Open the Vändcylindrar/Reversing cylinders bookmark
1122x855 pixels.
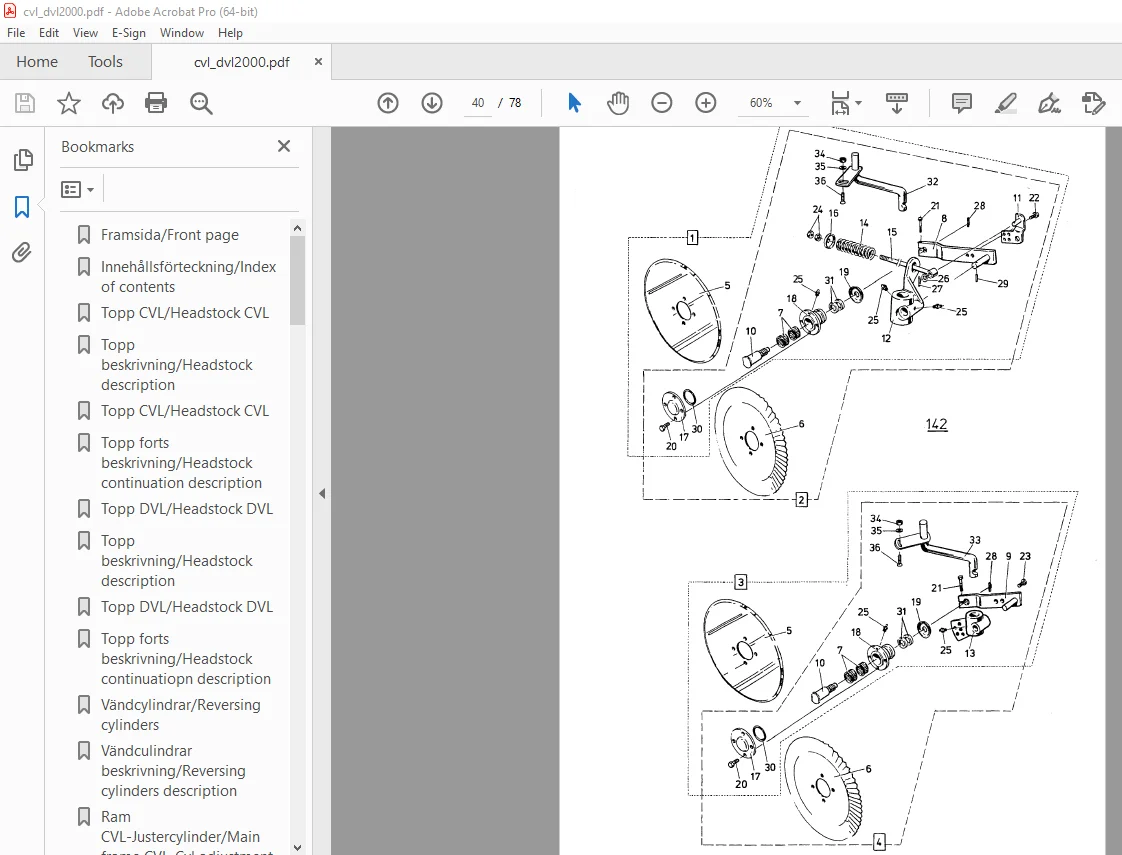pos(181,715)
